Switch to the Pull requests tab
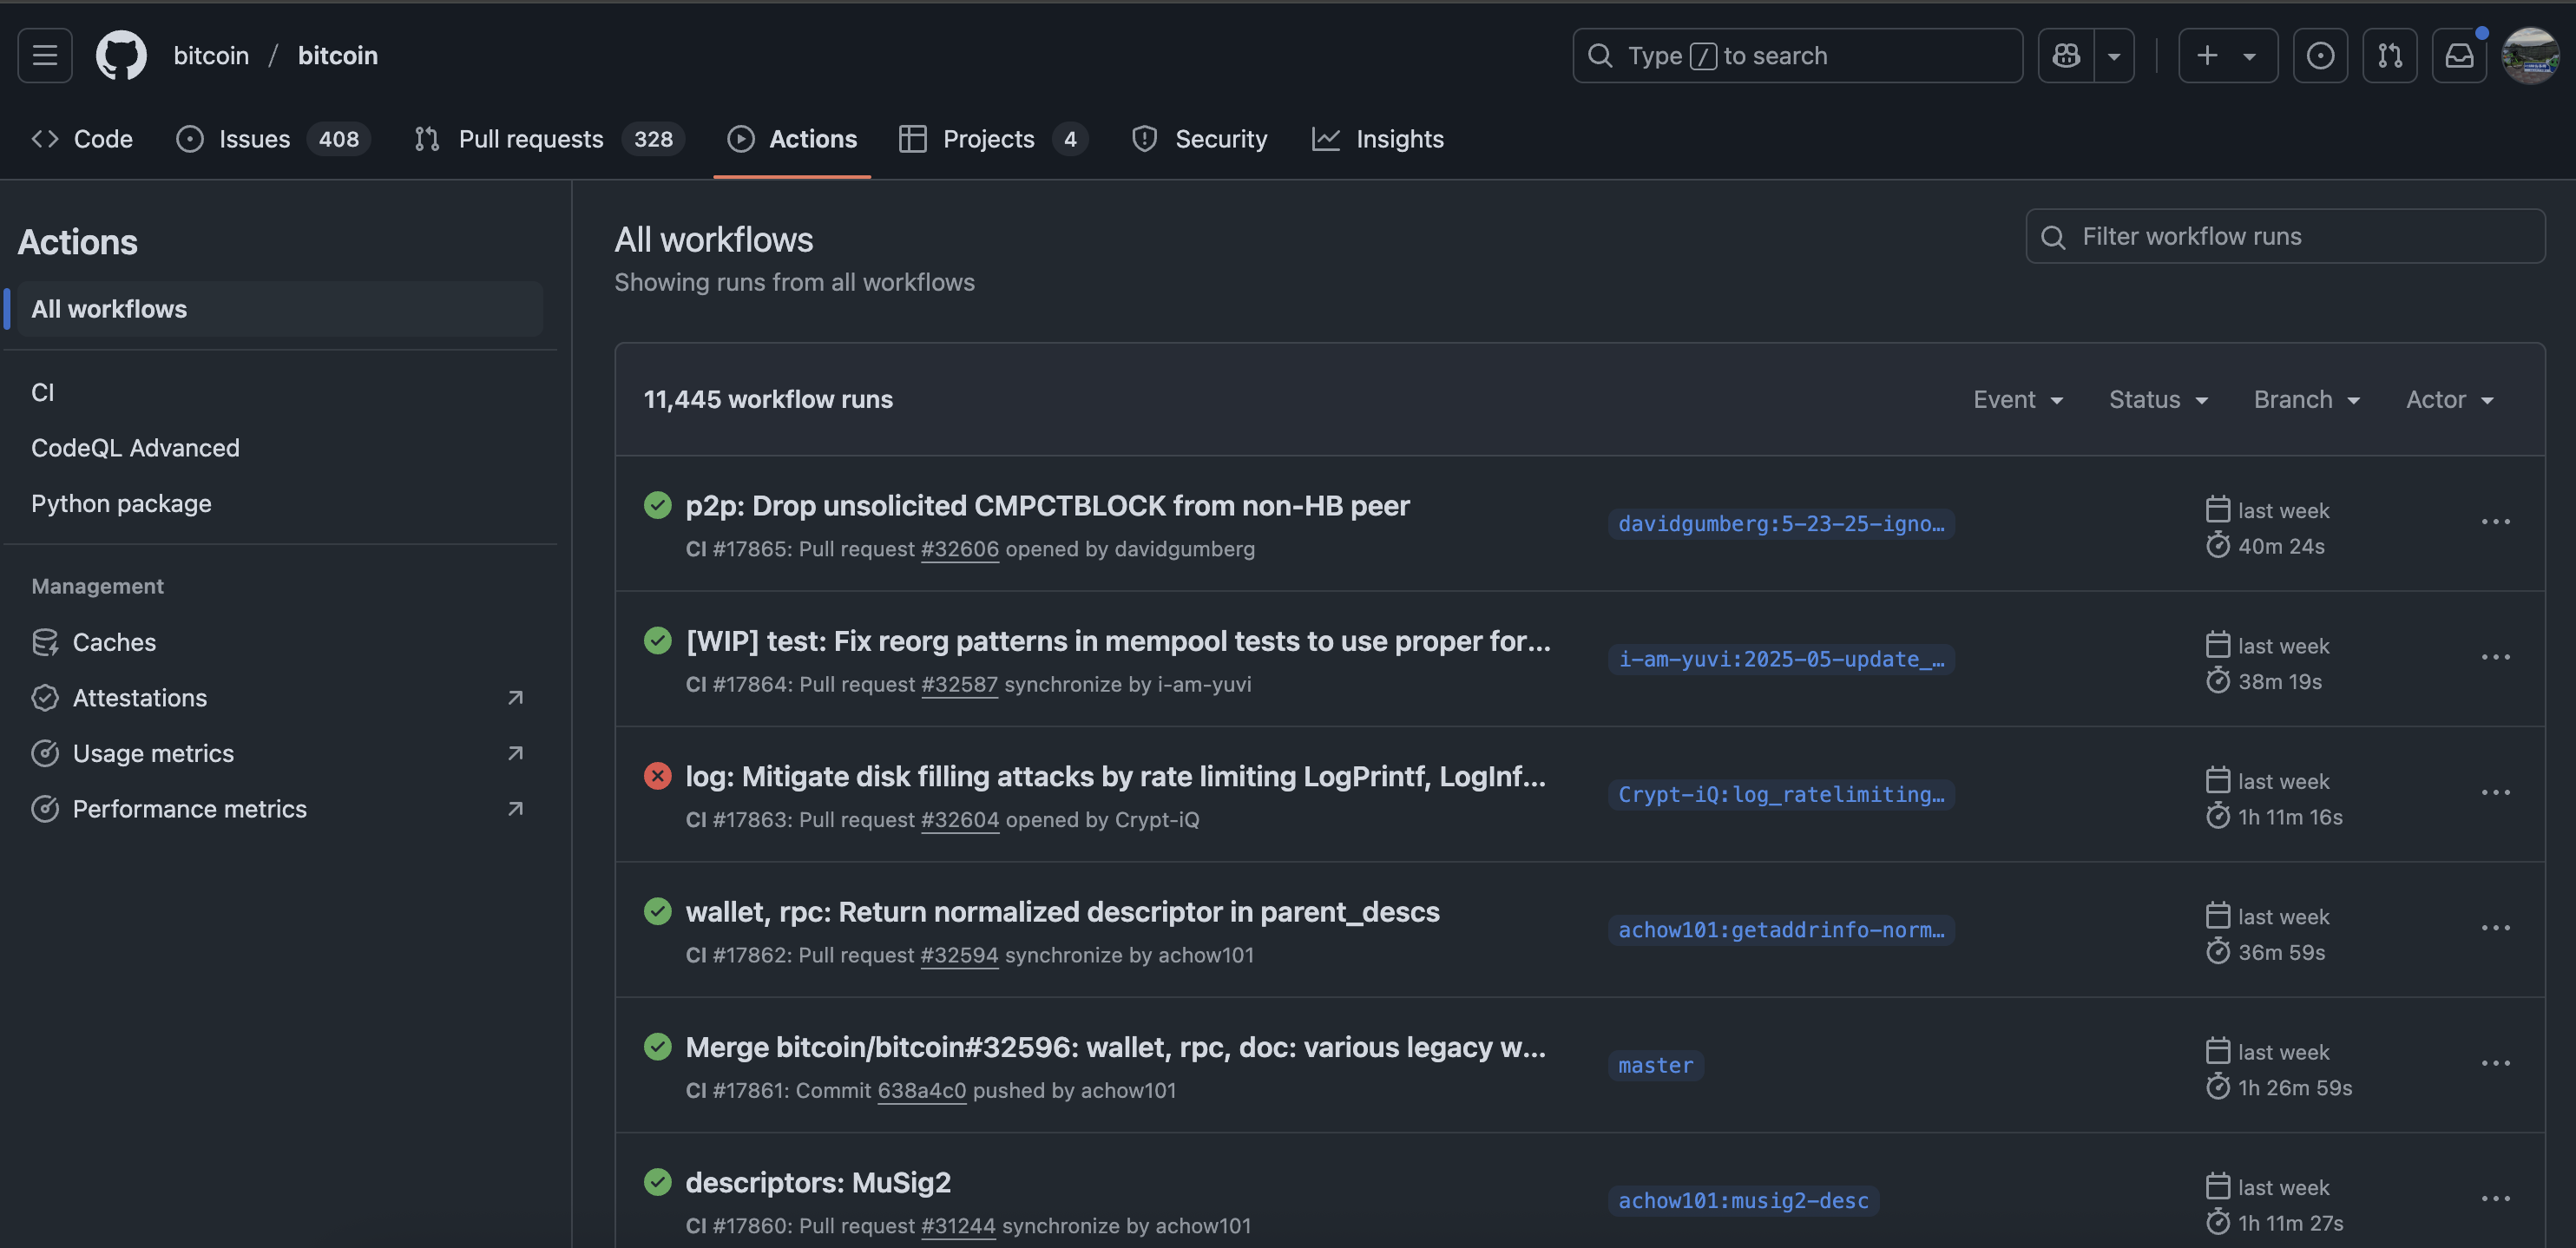 [549, 139]
